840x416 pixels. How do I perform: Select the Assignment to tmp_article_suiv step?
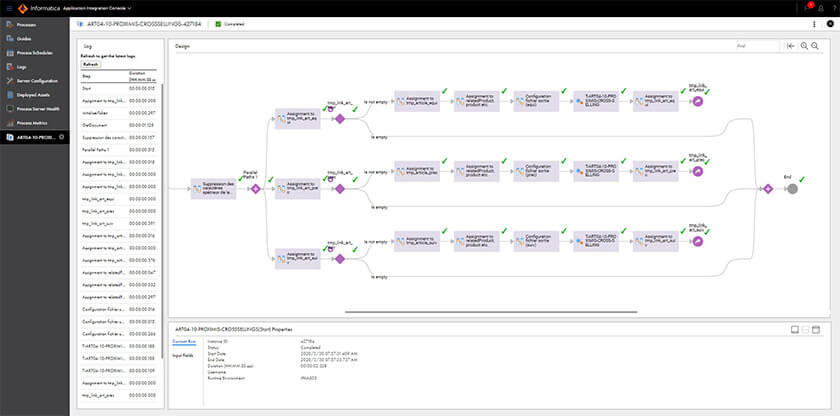point(417,241)
